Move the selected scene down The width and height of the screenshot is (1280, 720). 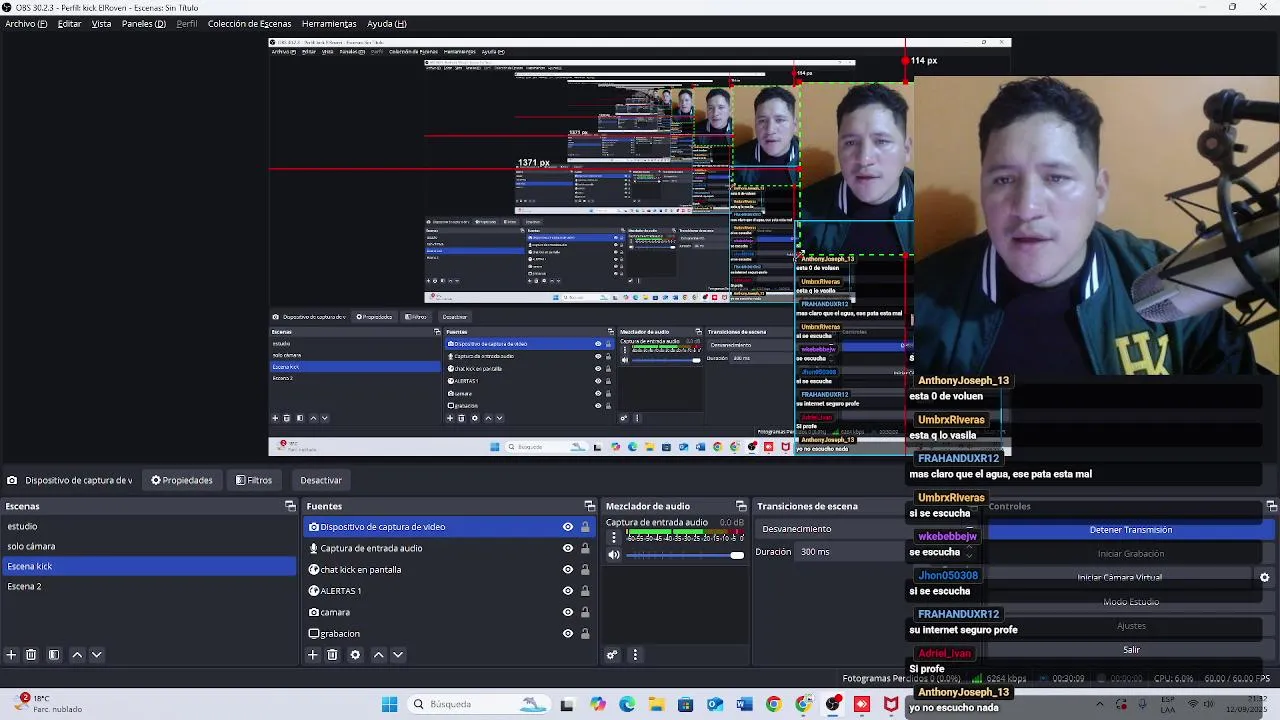pos(97,655)
